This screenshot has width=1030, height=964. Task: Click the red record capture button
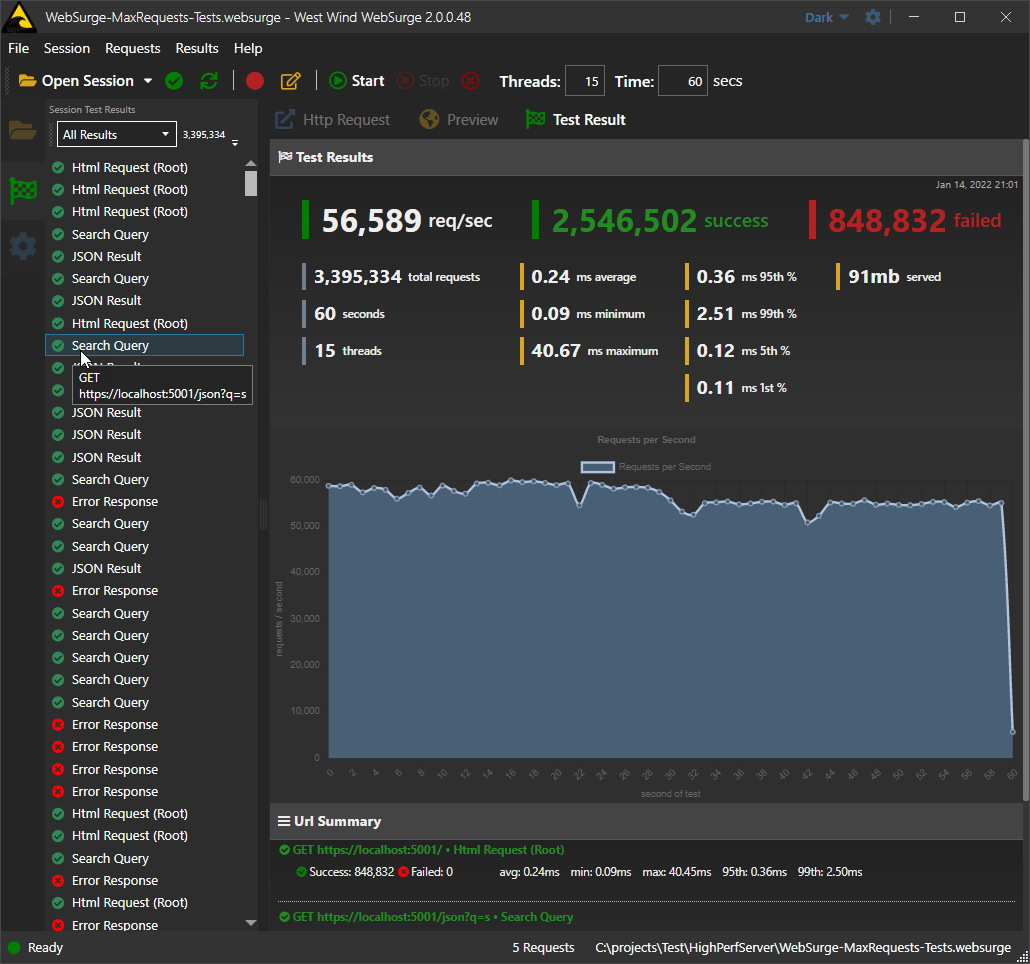coord(255,81)
